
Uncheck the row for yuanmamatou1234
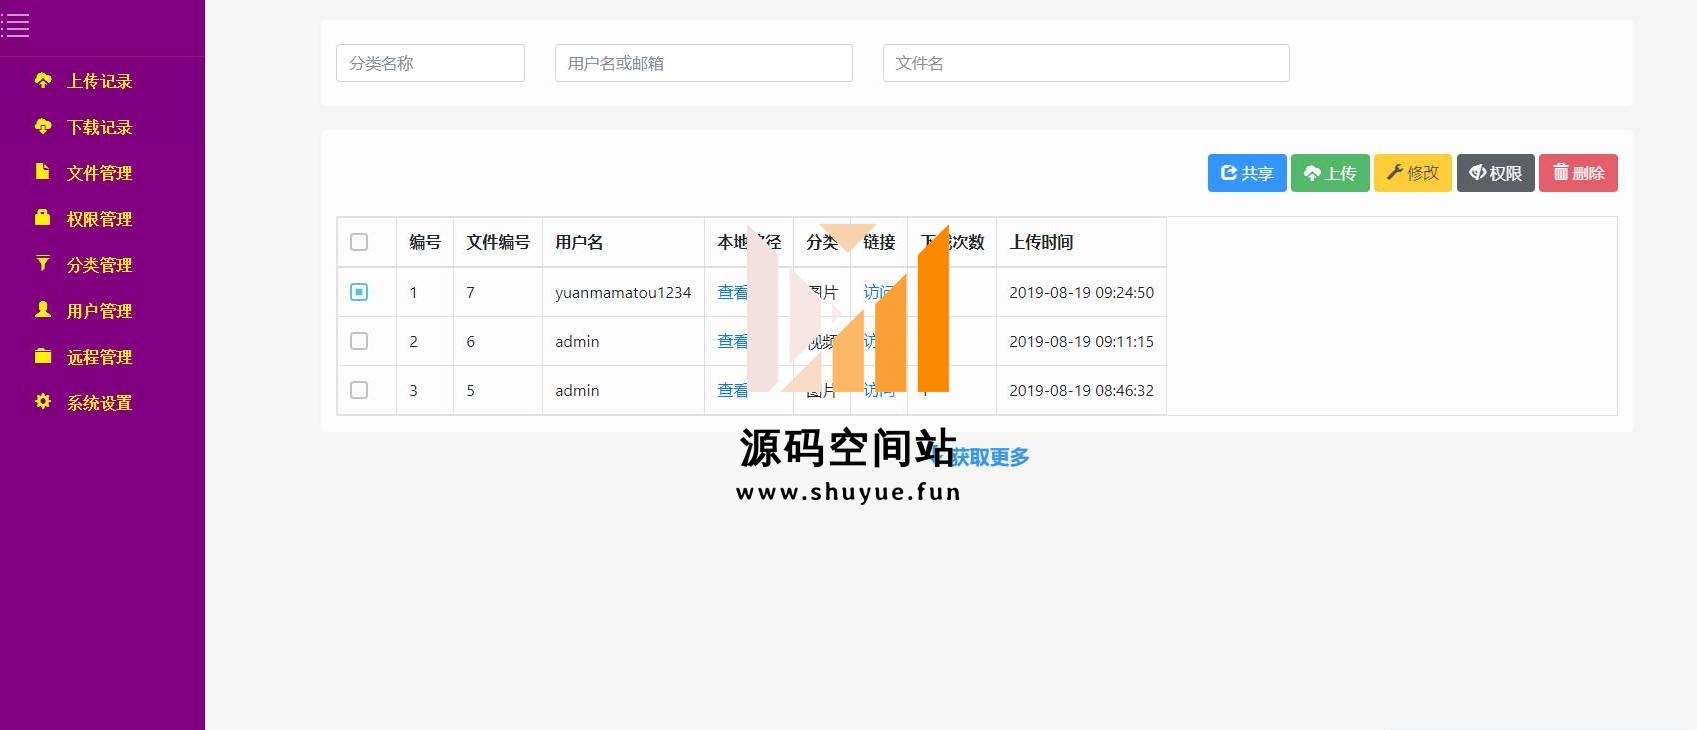point(359,292)
